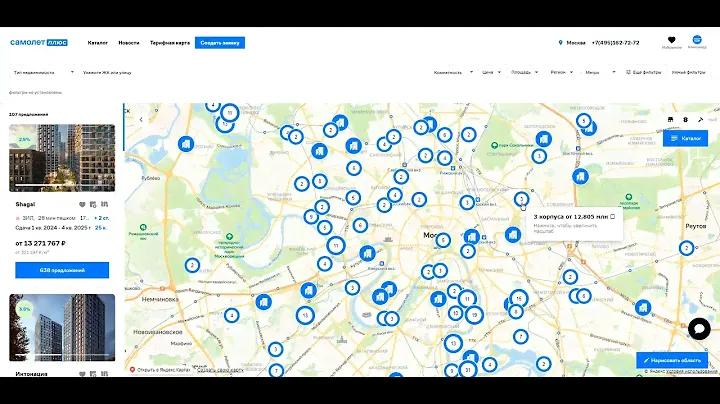The width and height of the screenshot is (720, 404).
Task: Open the Новости menu item
Action: click(129, 43)
